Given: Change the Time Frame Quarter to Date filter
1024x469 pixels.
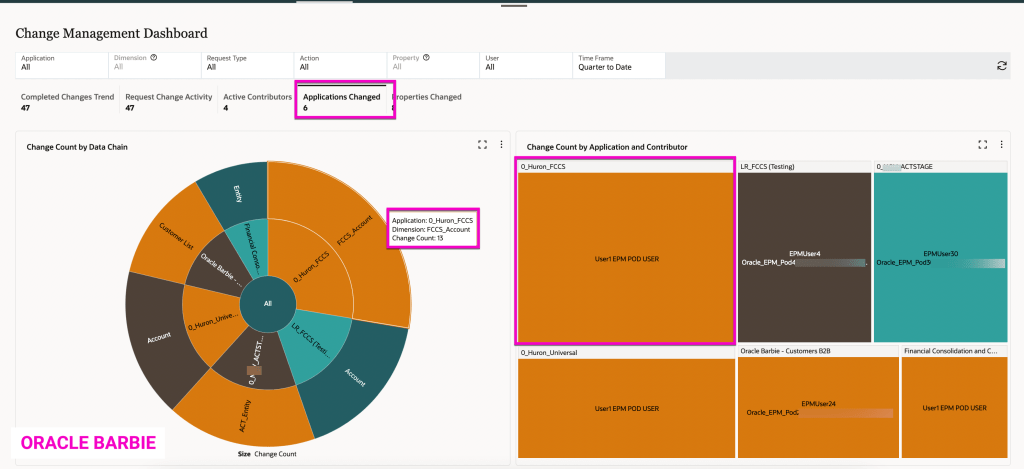Looking at the screenshot, I should click(x=617, y=63).
